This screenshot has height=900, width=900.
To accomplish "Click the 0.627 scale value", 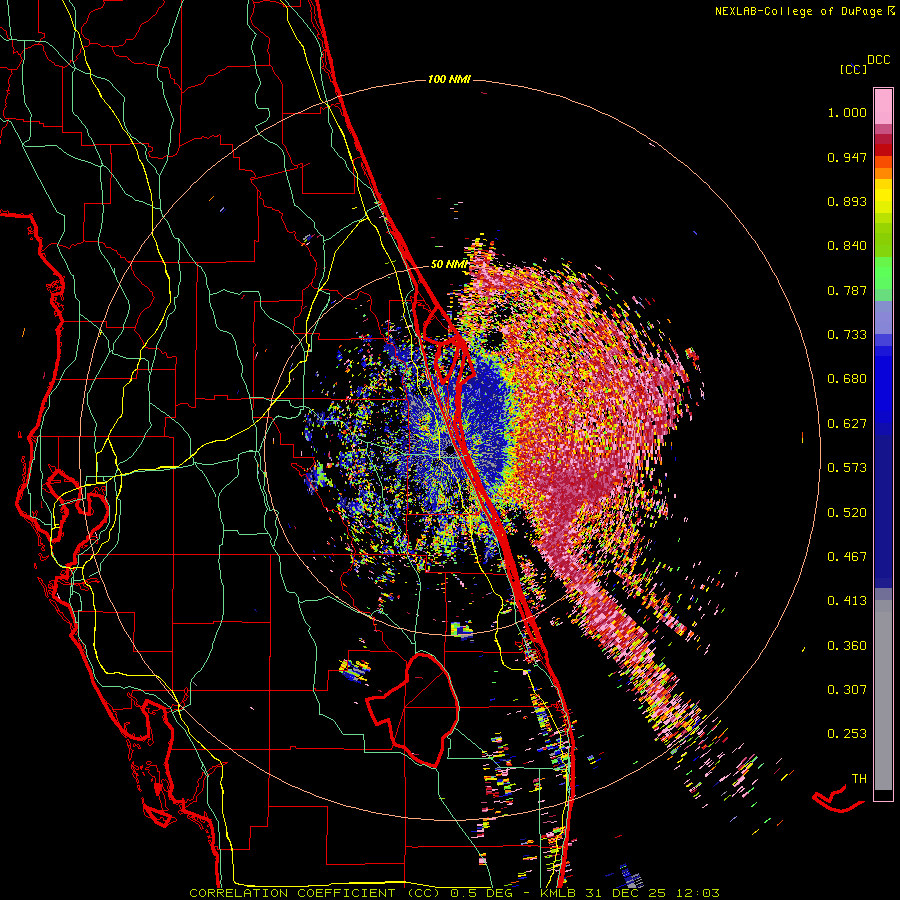I will (847, 424).
